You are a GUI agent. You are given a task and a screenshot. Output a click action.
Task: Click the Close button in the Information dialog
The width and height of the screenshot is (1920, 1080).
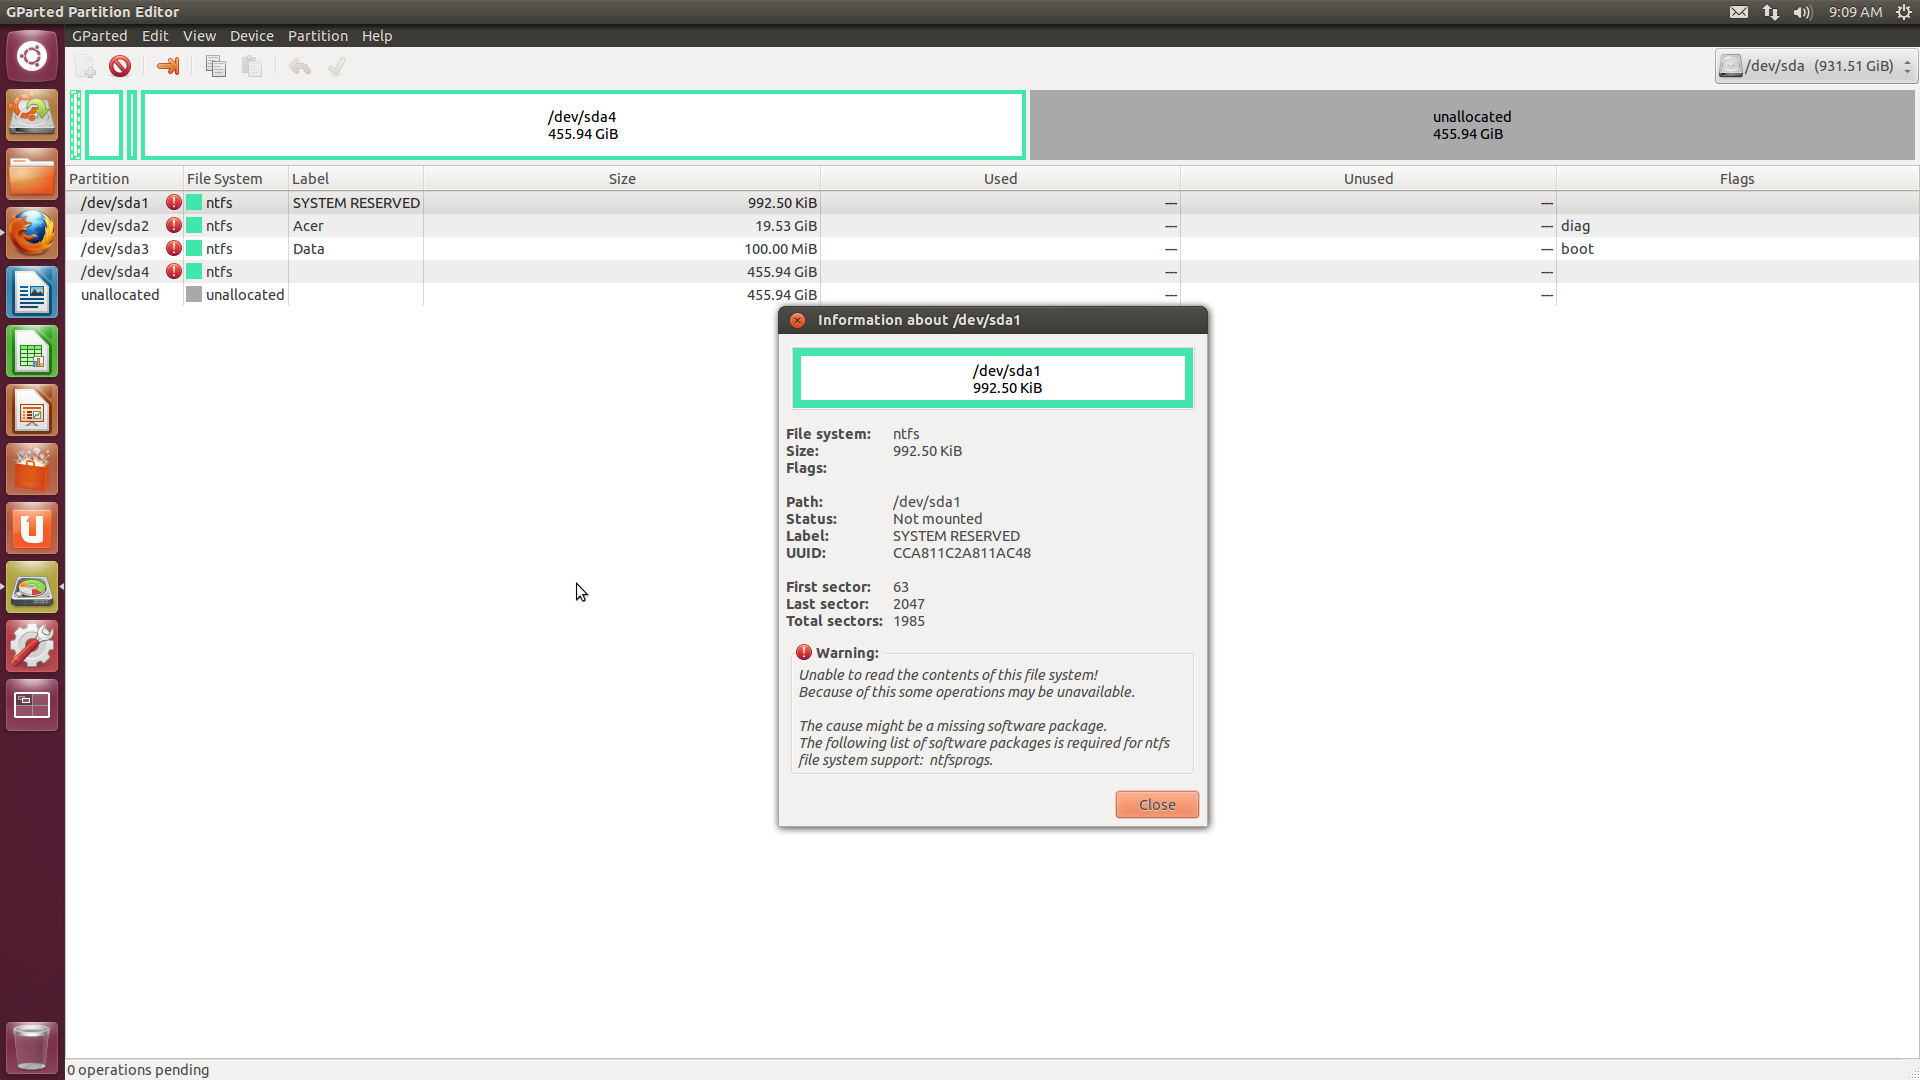point(1157,805)
